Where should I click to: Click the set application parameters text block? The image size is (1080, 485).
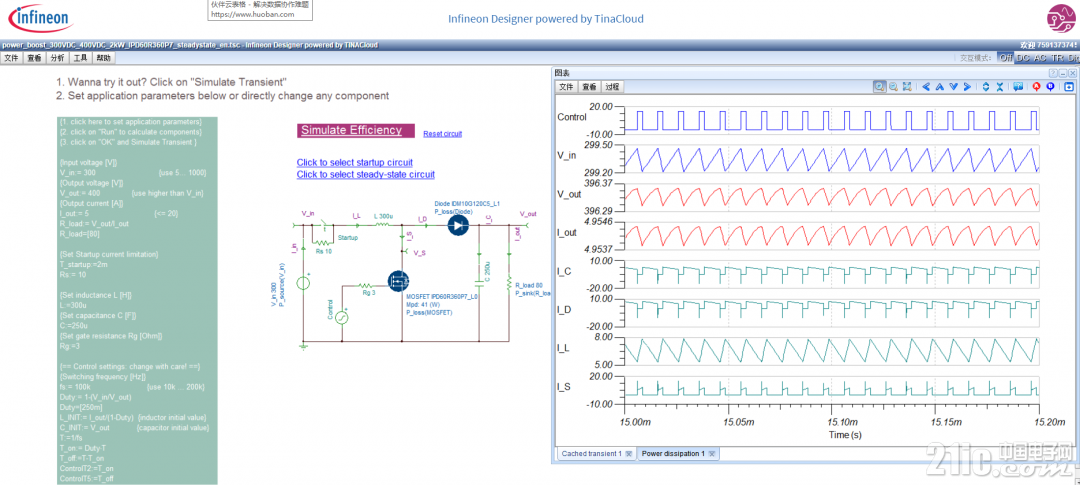coord(137,300)
